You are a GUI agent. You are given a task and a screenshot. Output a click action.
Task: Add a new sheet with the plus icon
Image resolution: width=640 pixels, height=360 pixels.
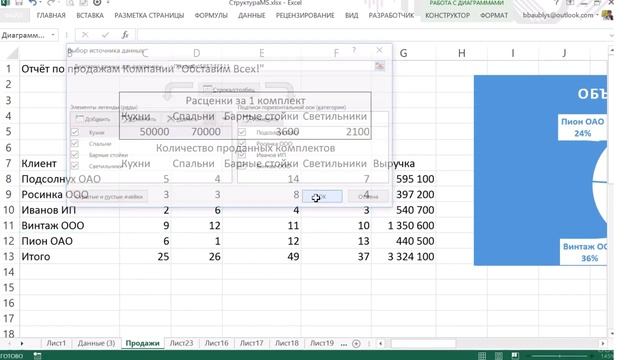(x=356, y=344)
